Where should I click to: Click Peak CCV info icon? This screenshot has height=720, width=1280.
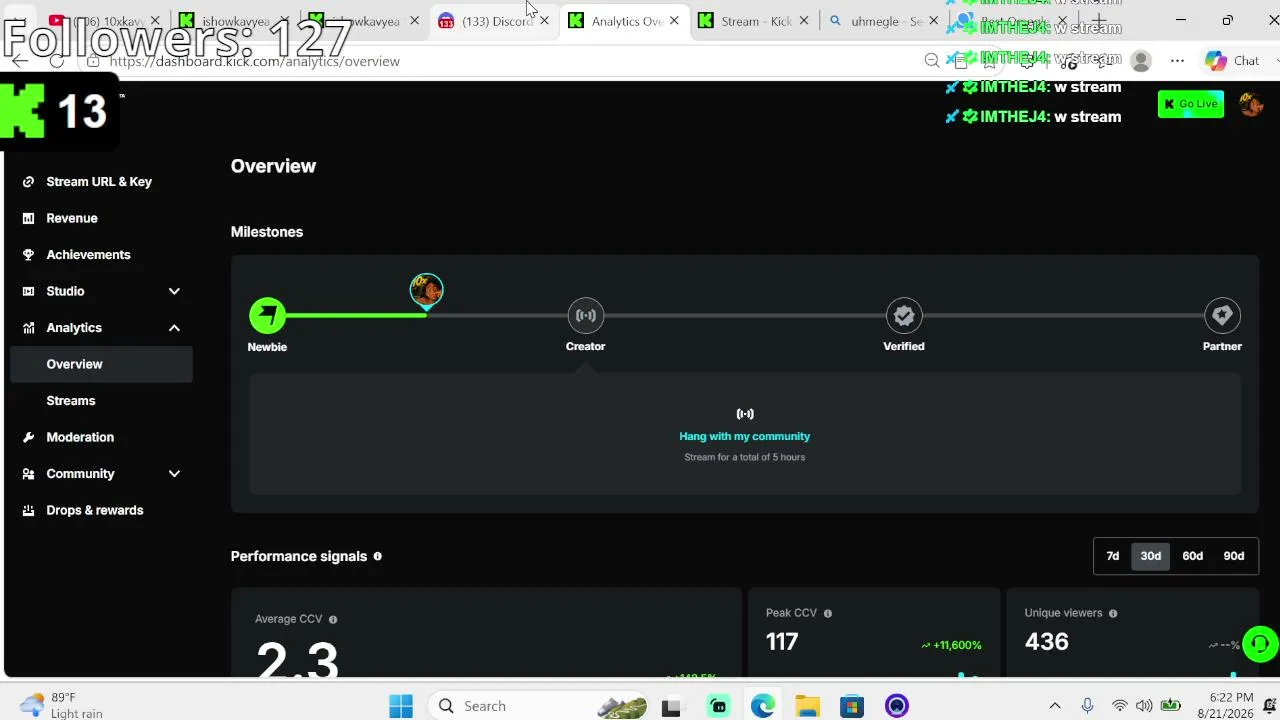827,613
